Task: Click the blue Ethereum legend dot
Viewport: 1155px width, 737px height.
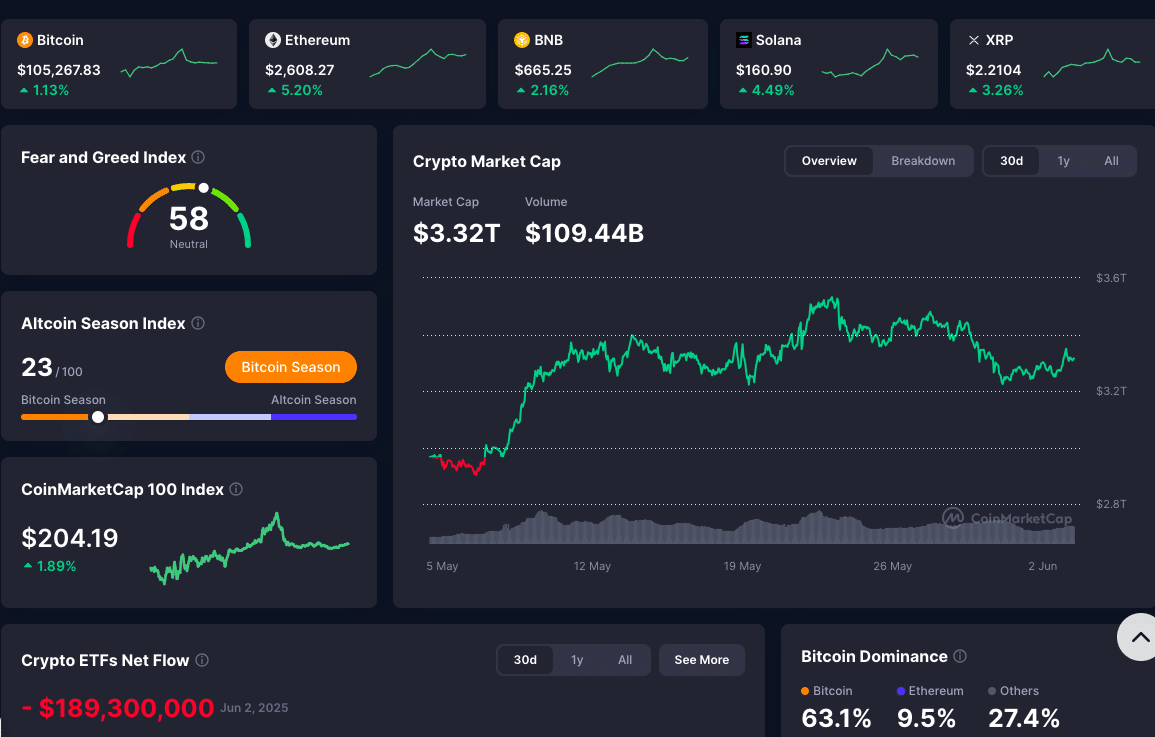Action: tap(901, 691)
